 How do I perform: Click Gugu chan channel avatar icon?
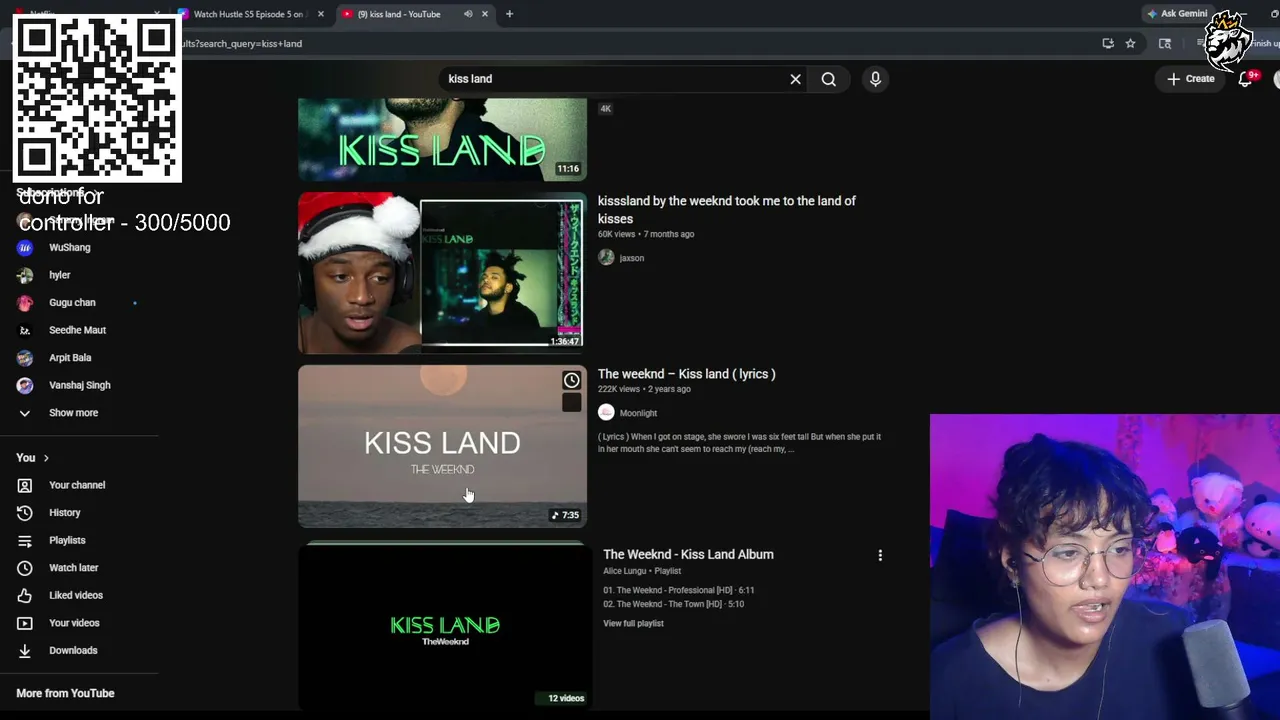(25, 303)
